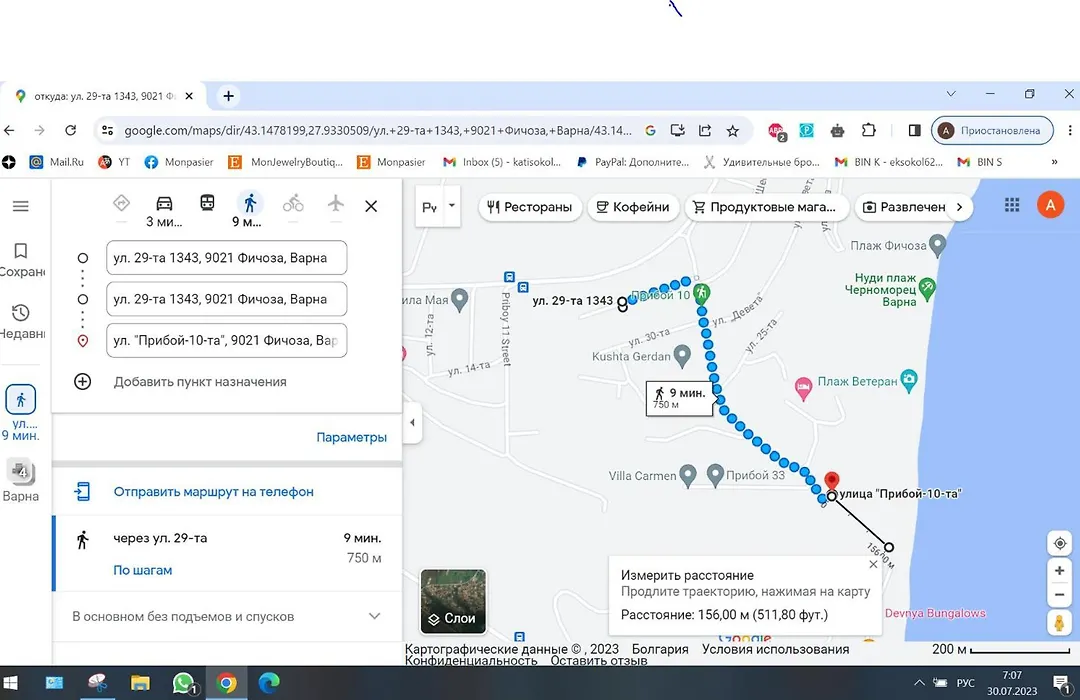Open the Google Maps hamburger menu
The height and width of the screenshot is (700, 1080).
(21, 206)
